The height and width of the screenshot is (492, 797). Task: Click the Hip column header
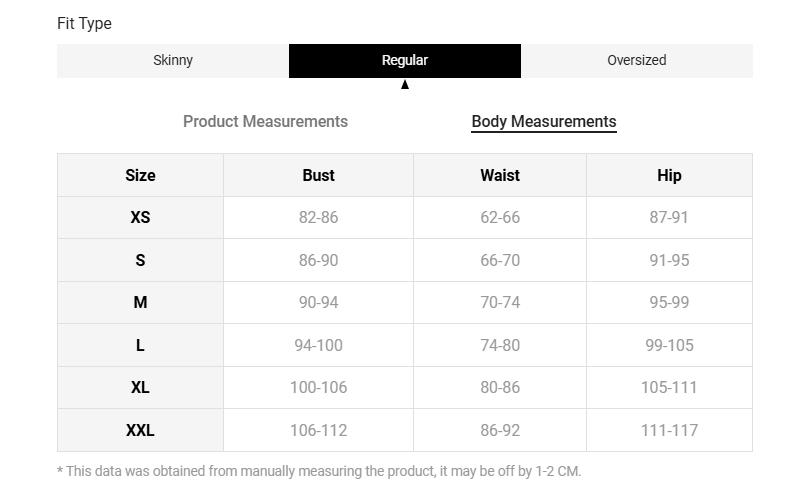[x=669, y=175]
